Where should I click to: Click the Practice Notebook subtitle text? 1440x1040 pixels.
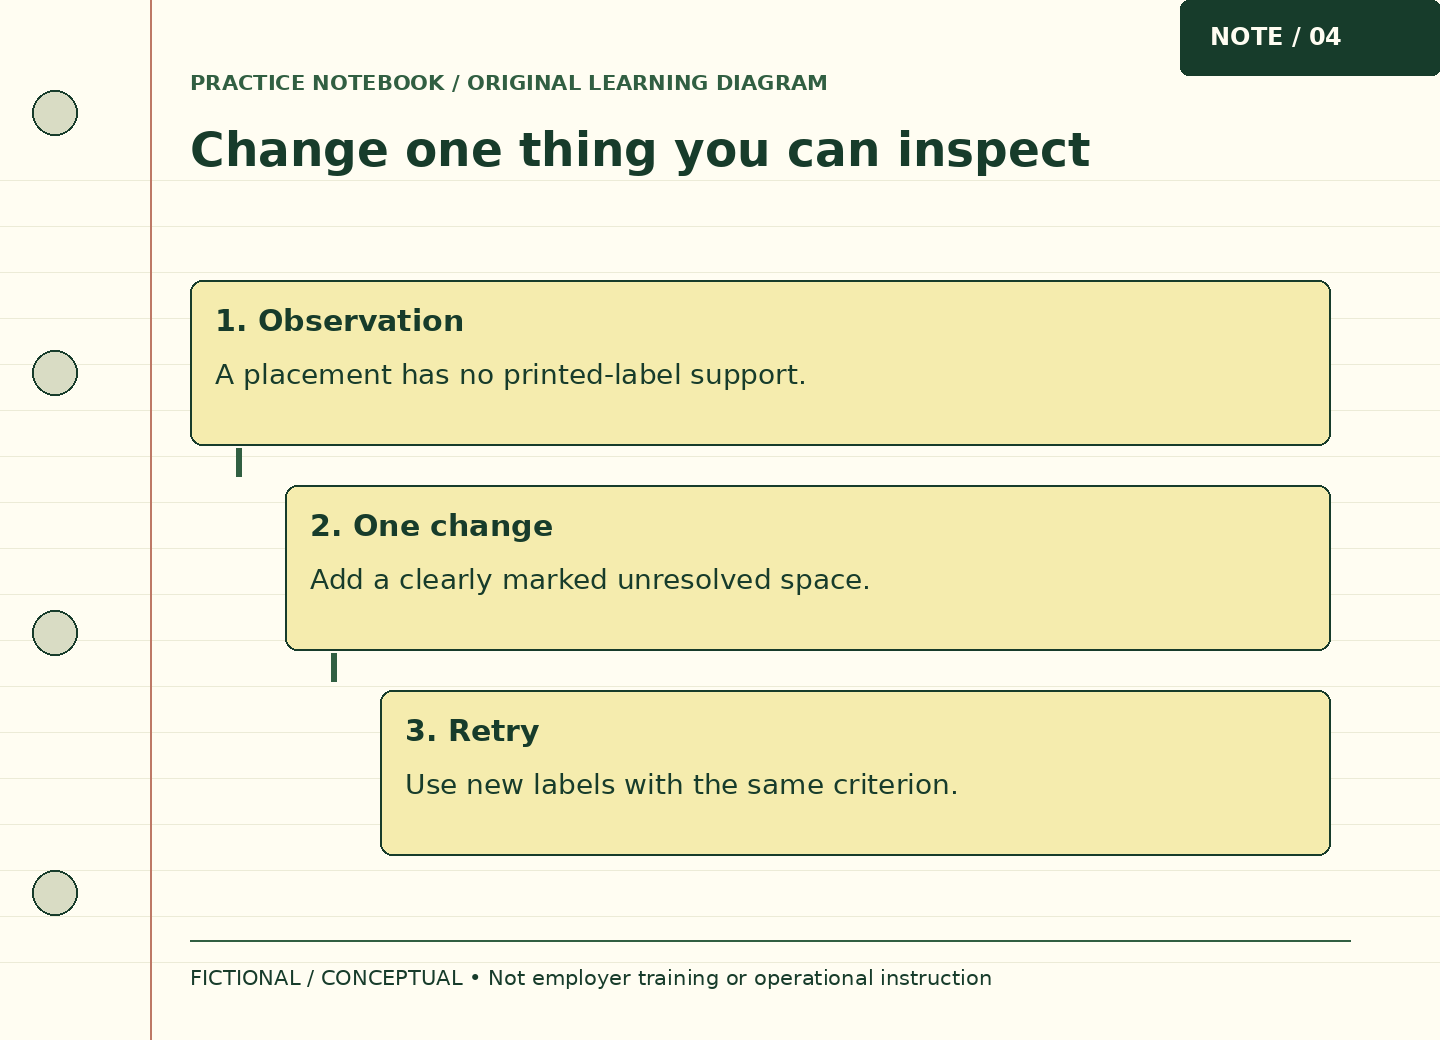[x=509, y=83]
